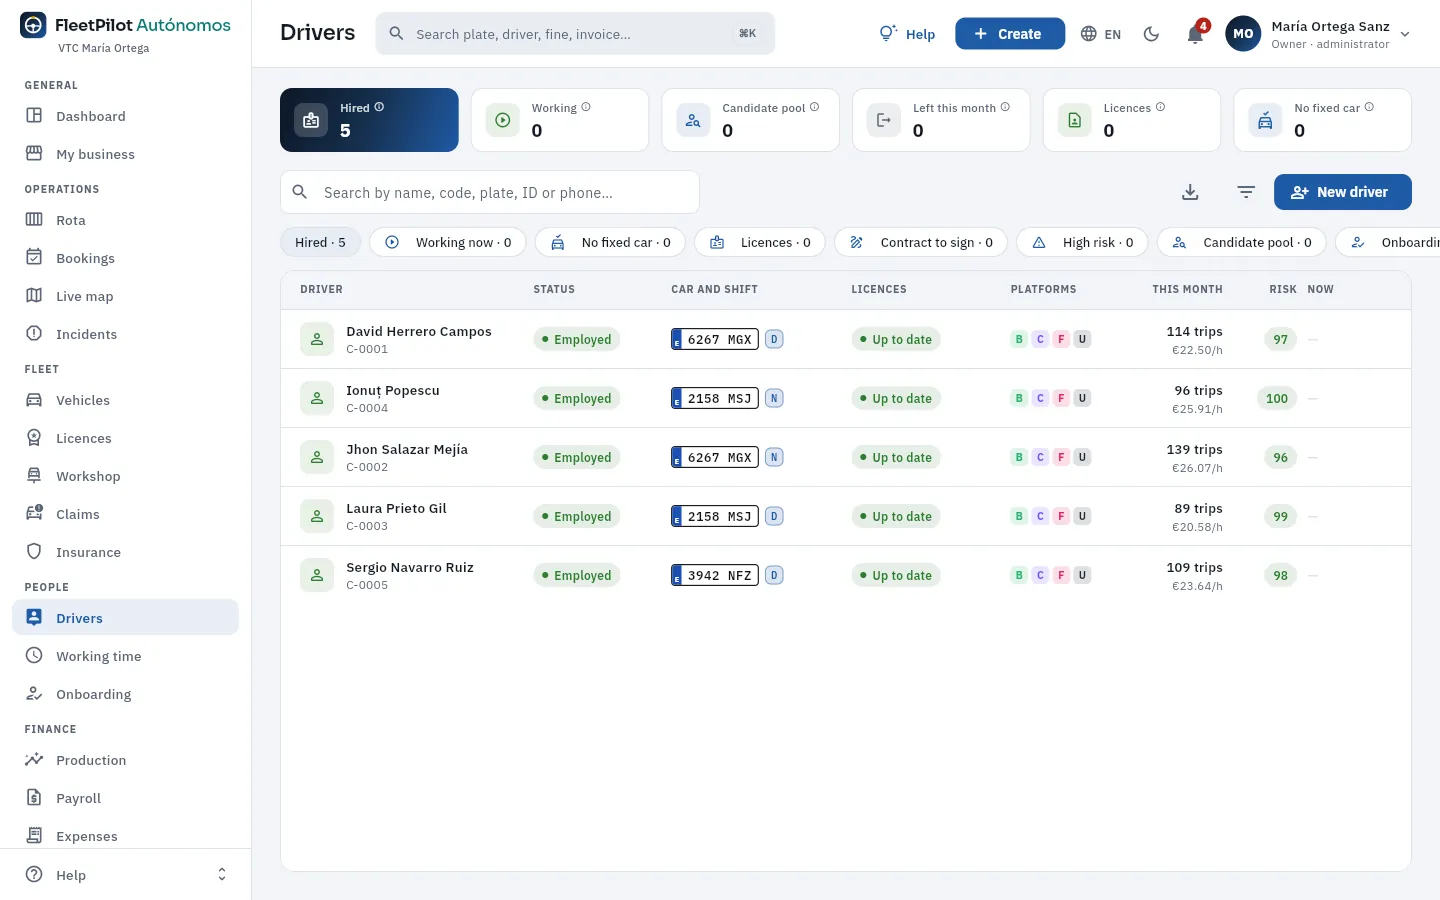Click the New driver button
Screen dimensions: 1440x900
[1342, 192]
